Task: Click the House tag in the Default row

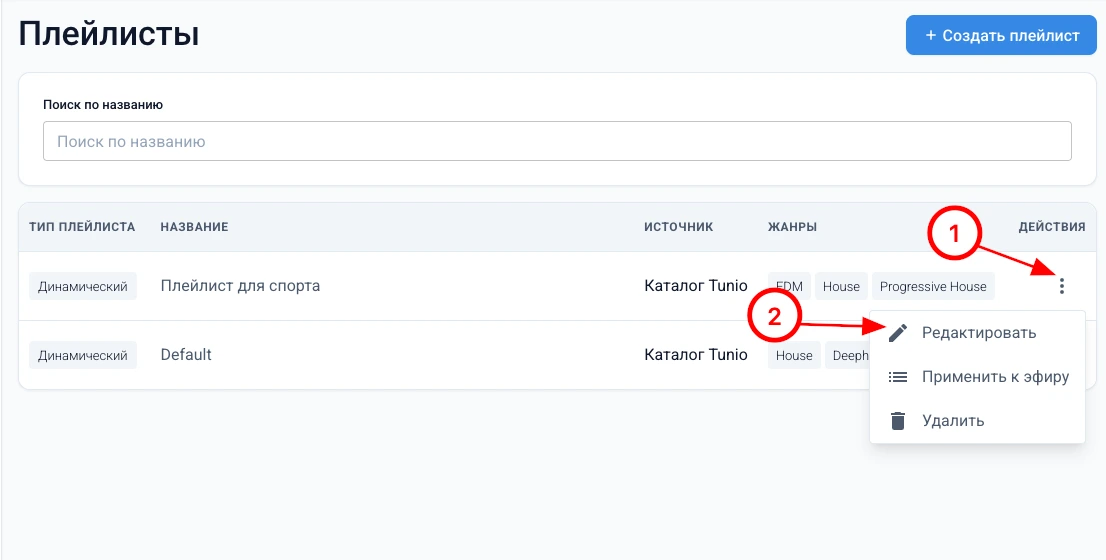Action: 794,355
